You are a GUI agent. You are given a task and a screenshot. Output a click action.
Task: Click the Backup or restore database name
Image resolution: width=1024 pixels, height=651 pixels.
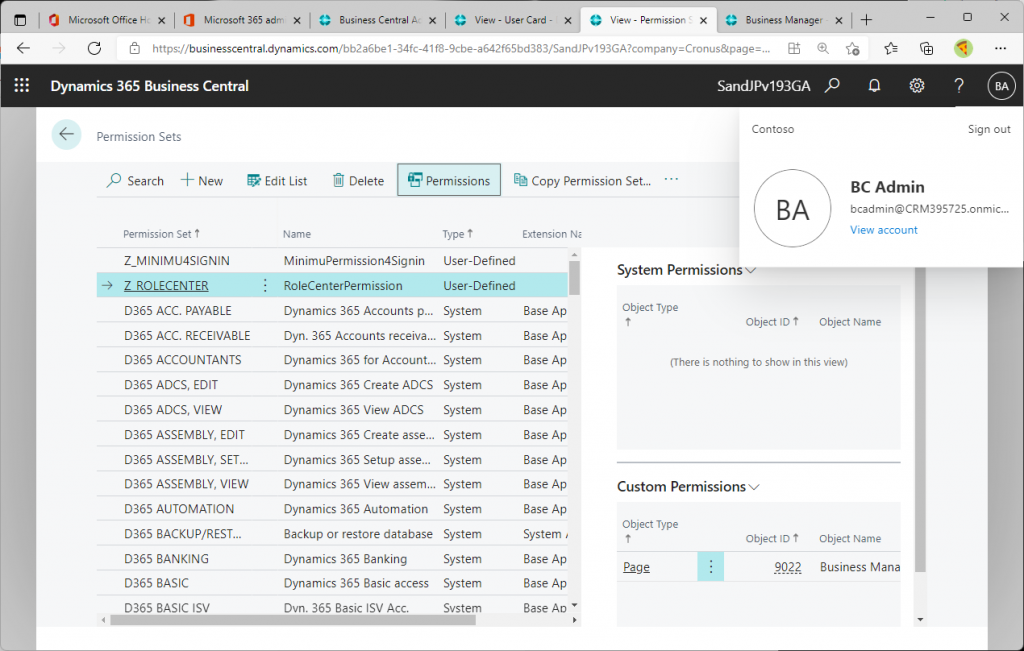358,533
